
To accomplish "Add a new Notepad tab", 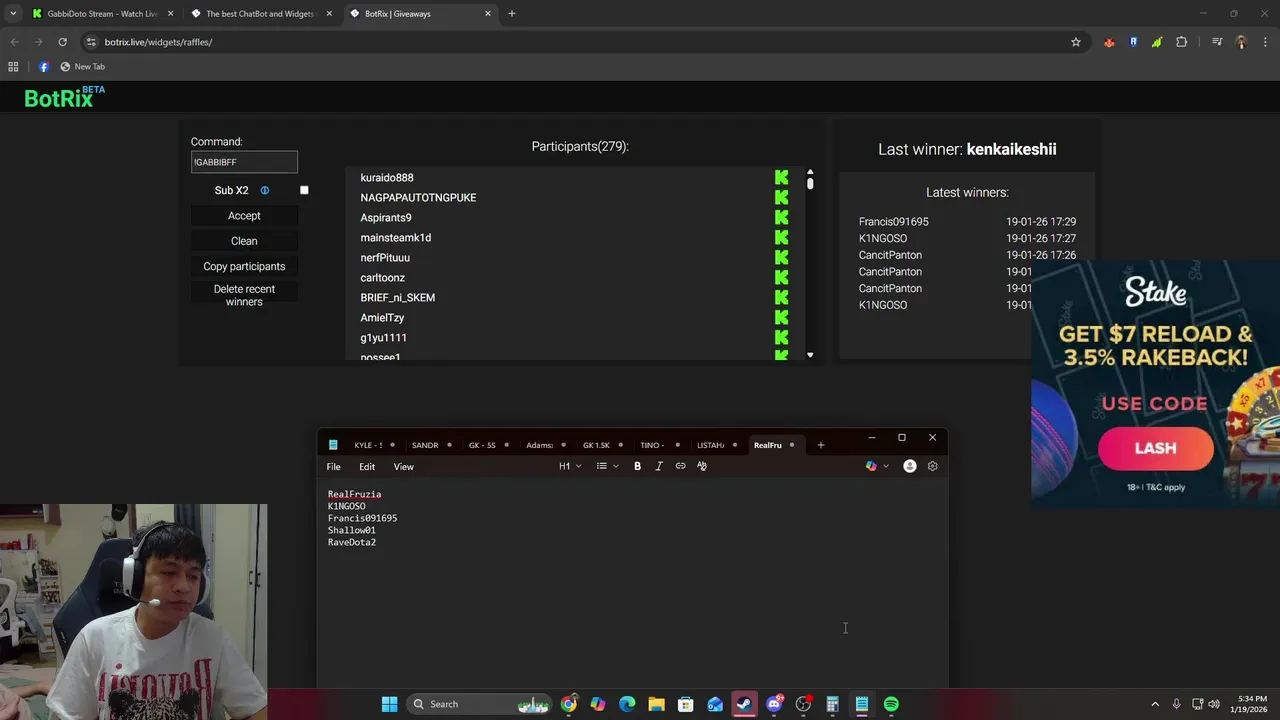I will (x=821, y=445).
